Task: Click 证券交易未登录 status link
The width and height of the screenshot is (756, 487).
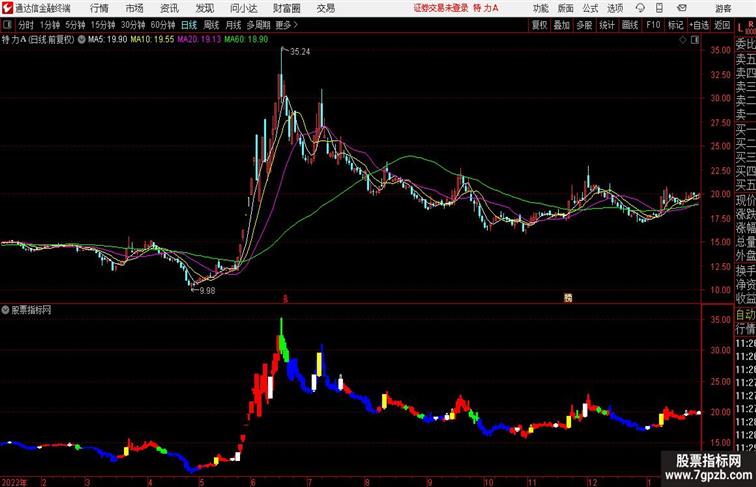Action: pos(441,8)
